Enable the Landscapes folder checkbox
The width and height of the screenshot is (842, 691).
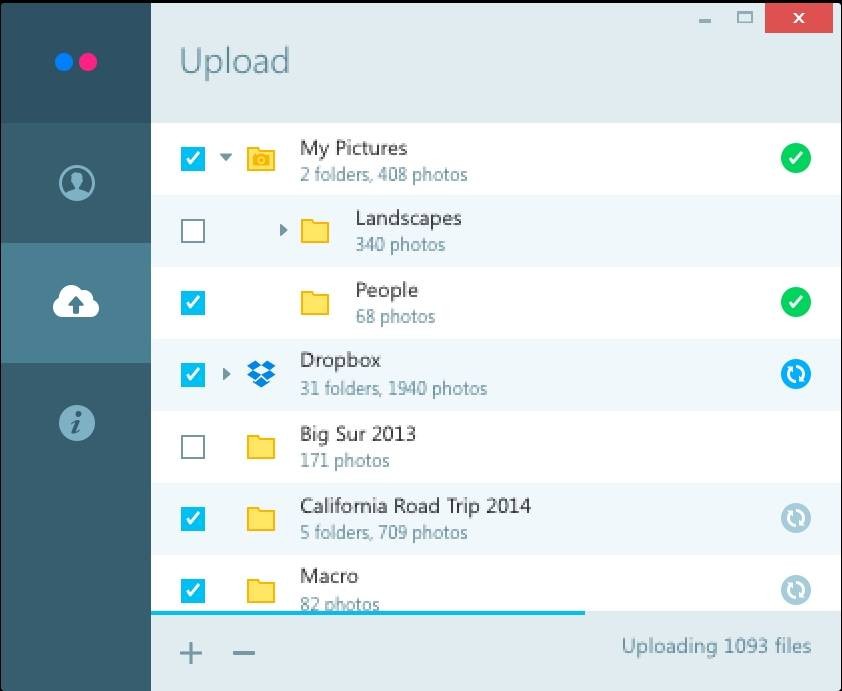click(x=193, y=231)
